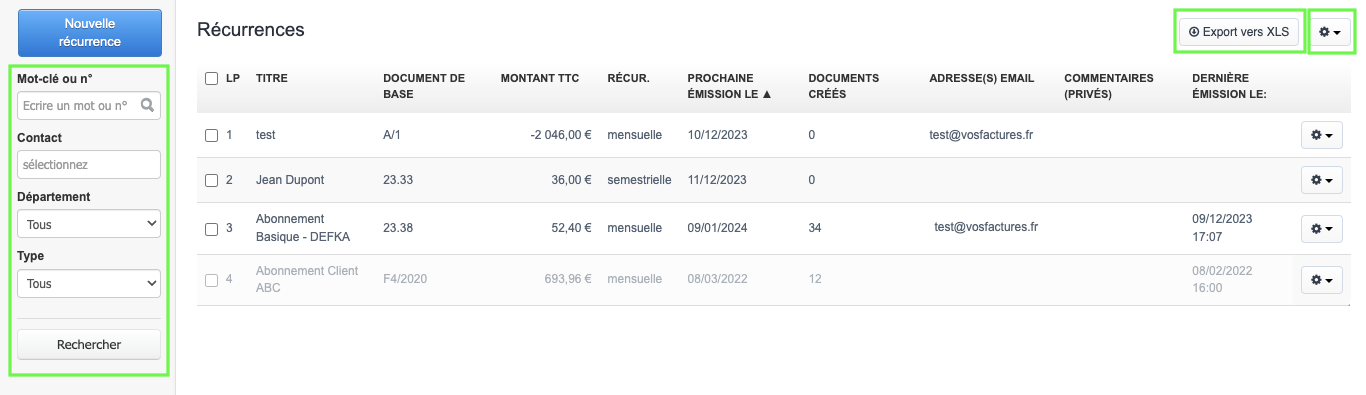Click the amount 693,96 €
Image resolution: width=1366 pixels, height=395 pixels.
coord(567,279)
